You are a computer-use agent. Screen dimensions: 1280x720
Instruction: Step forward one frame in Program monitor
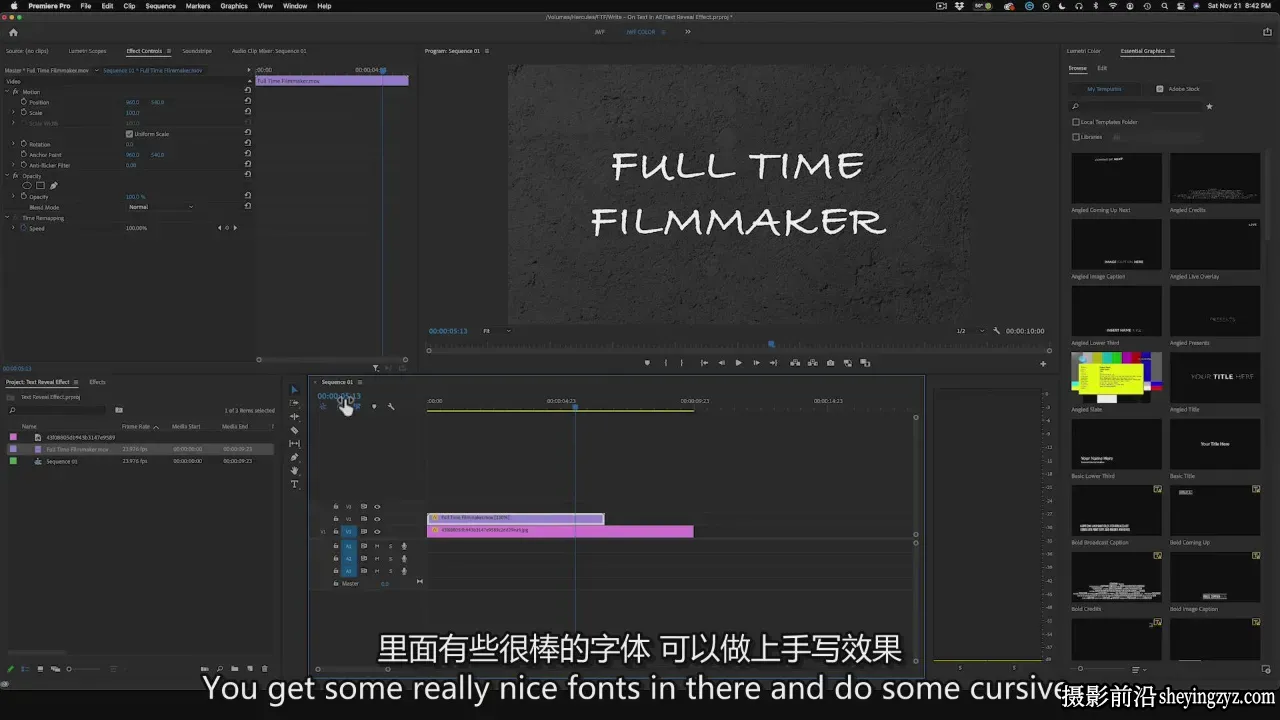click(x=756, y=363)
